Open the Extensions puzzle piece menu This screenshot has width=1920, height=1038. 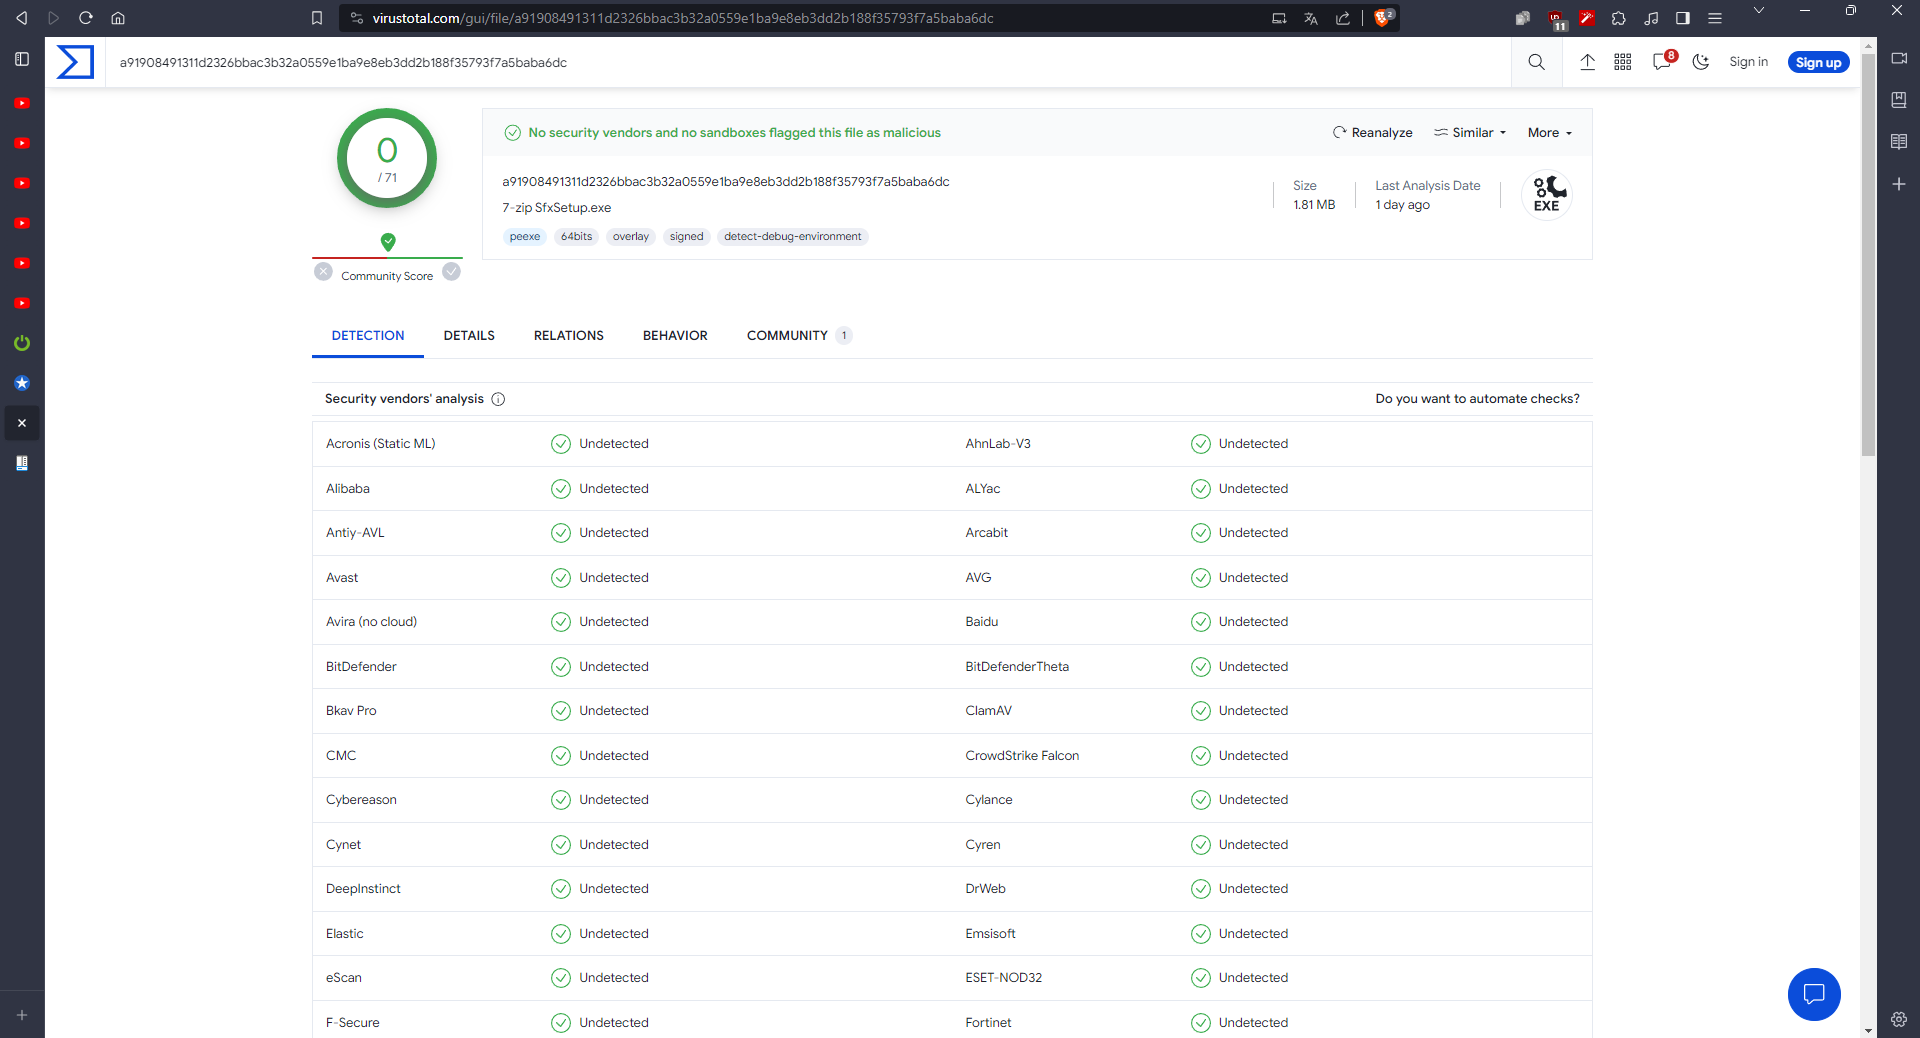pyautogui.click(x=1619, y=18)
